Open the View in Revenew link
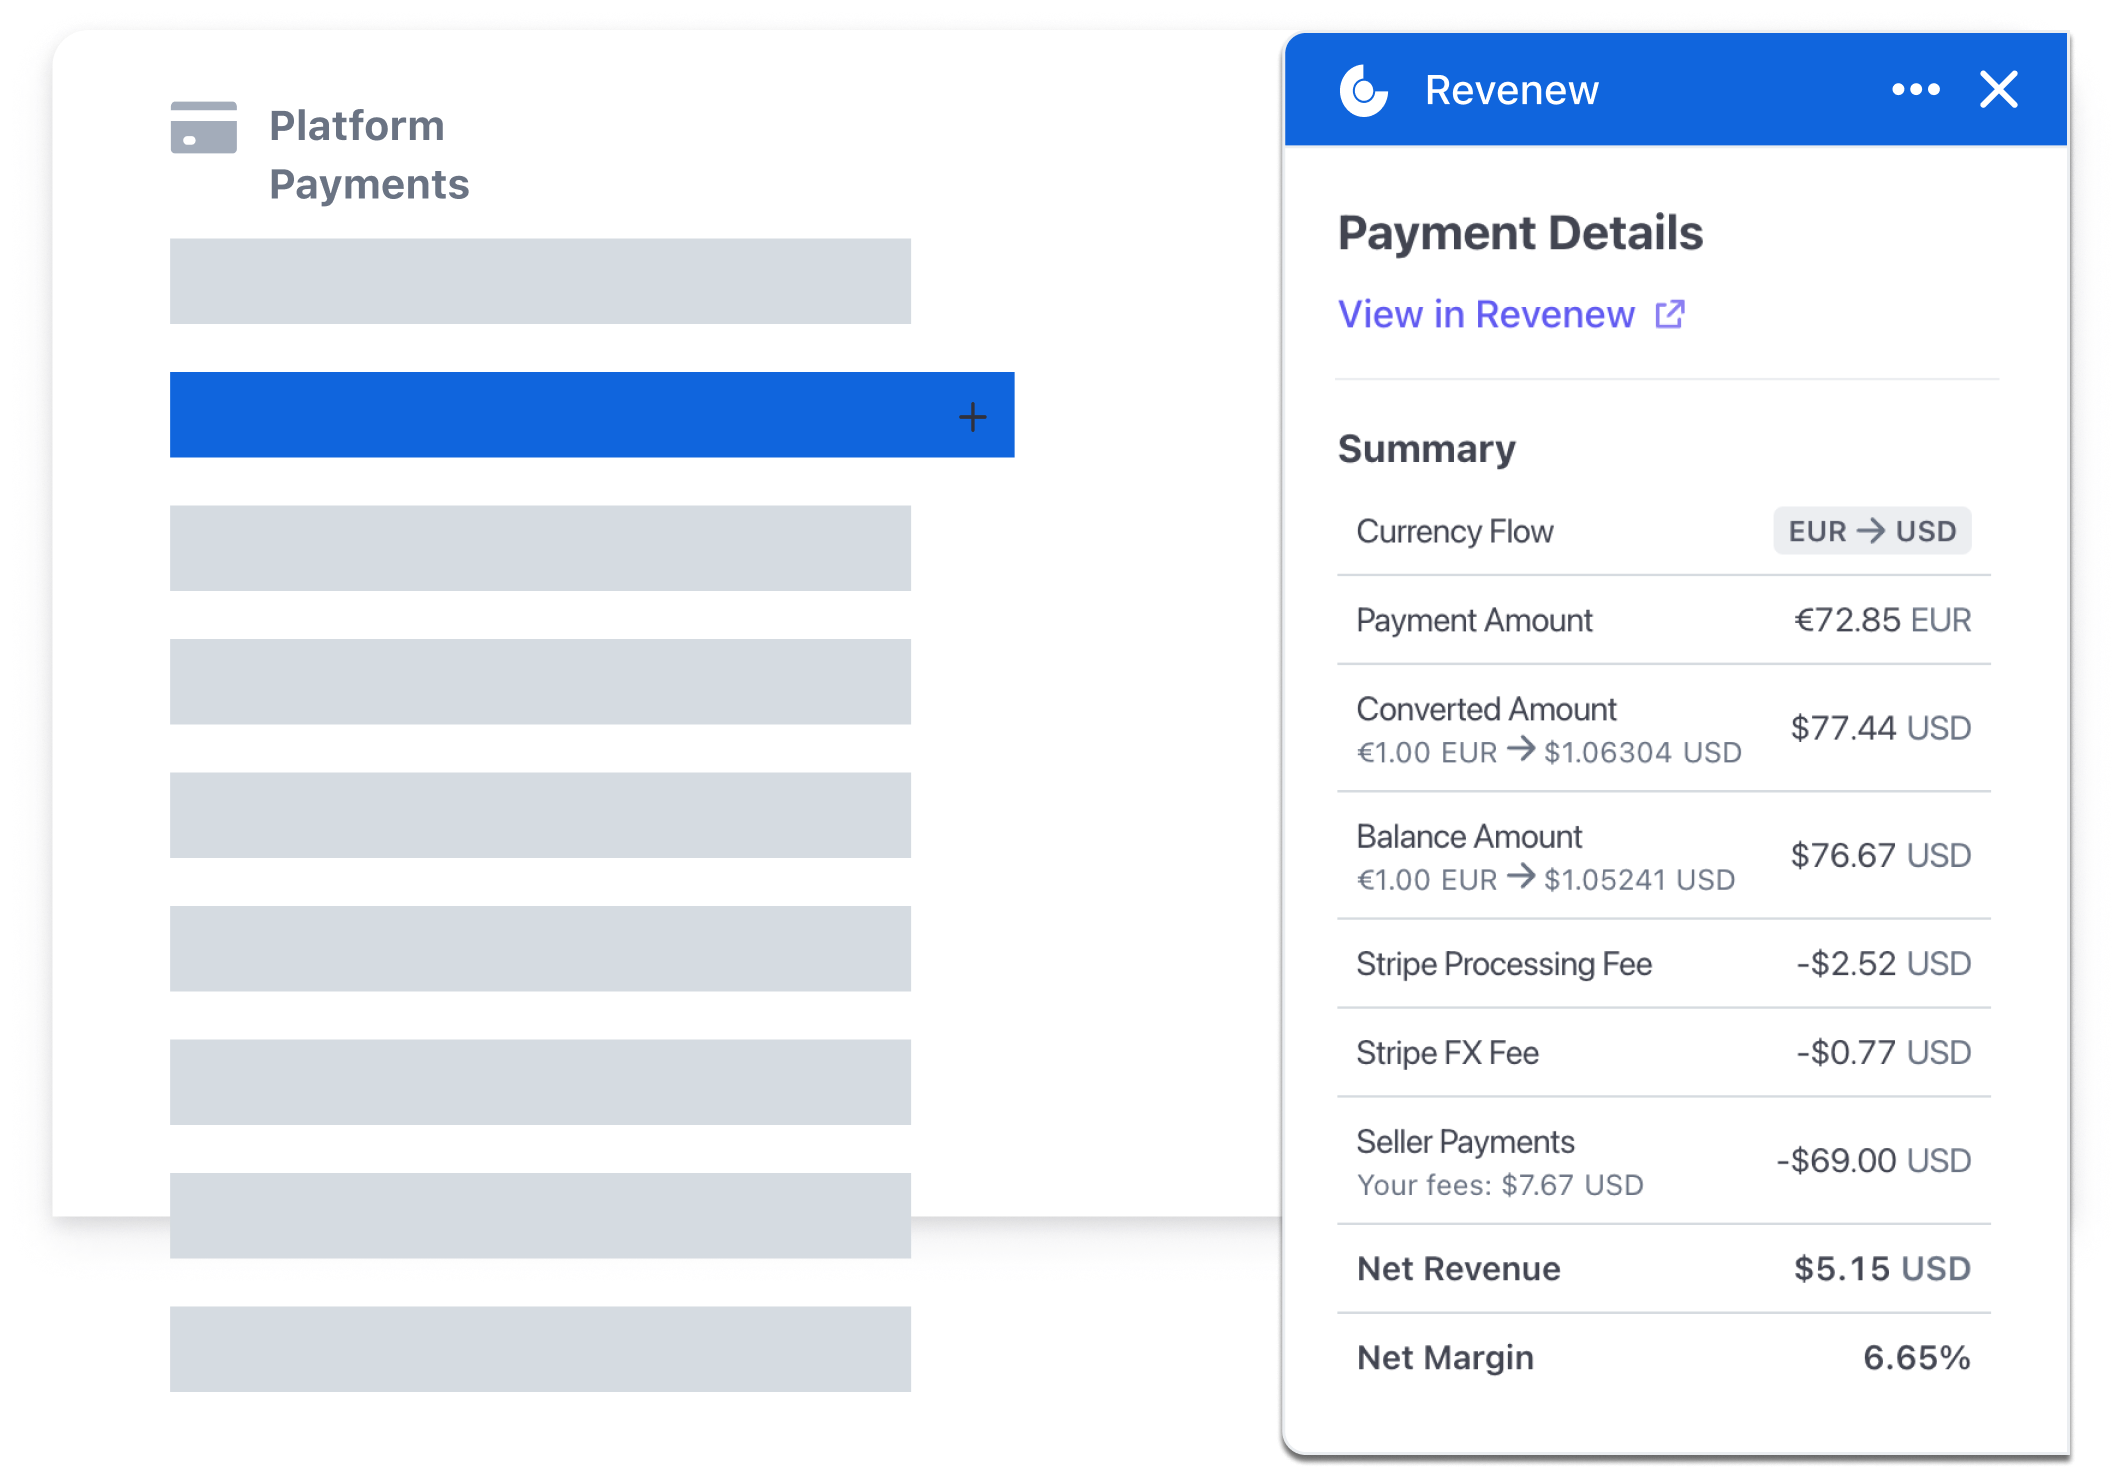The height and width of the screenshot is (1467, 2122). click(1485, 314)
